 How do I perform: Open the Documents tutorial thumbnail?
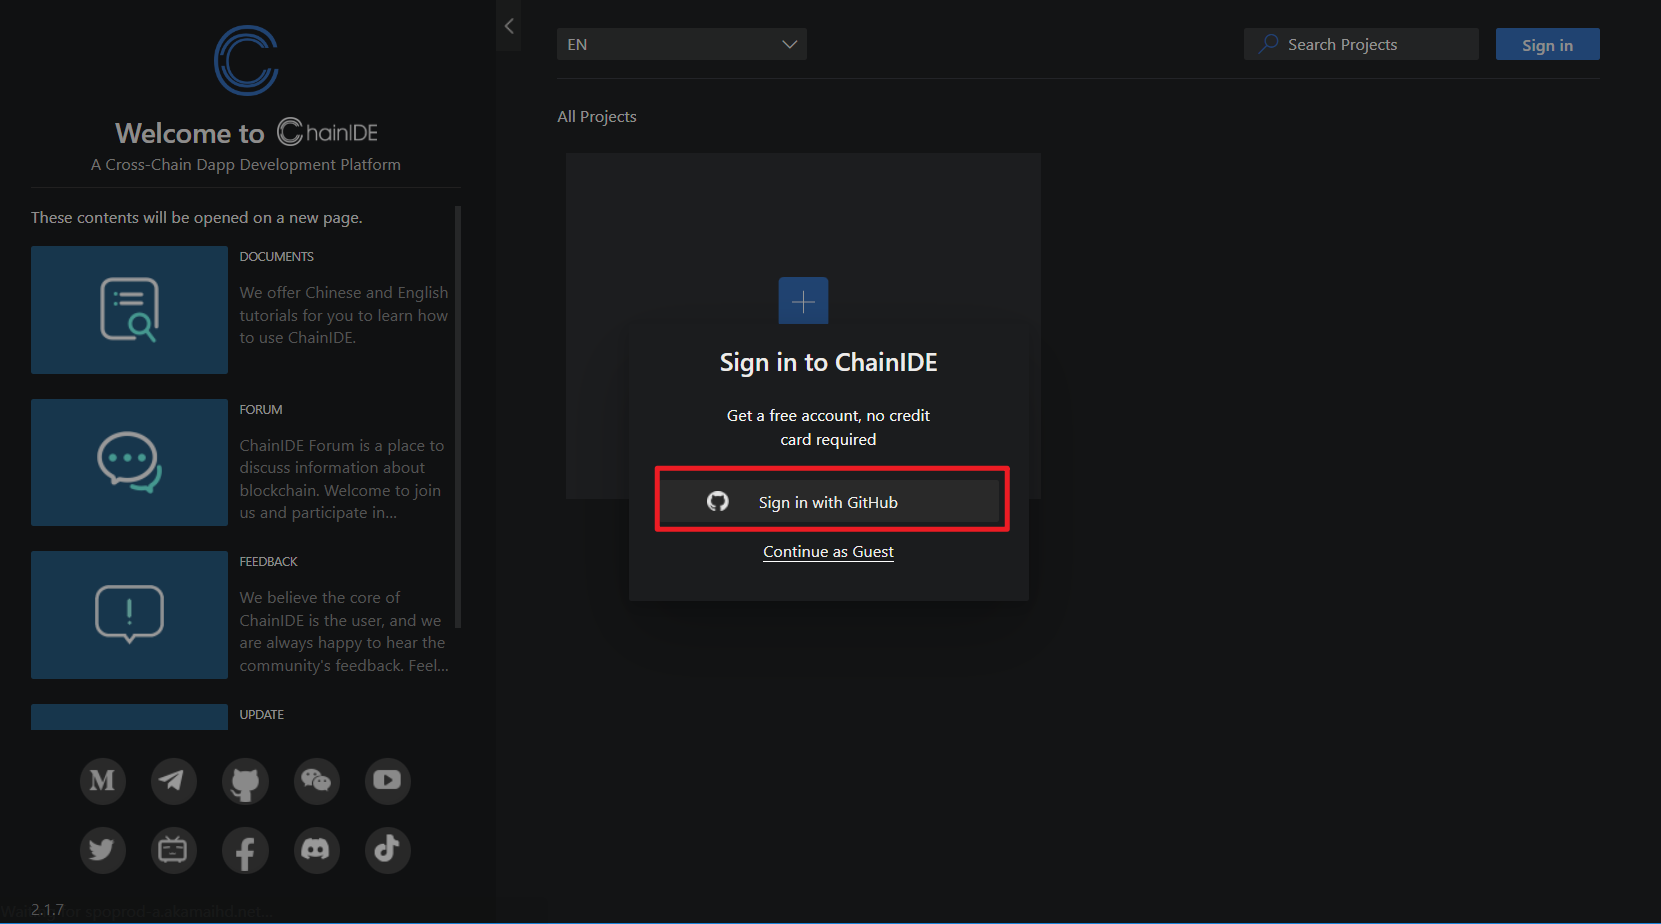point(129,310)
